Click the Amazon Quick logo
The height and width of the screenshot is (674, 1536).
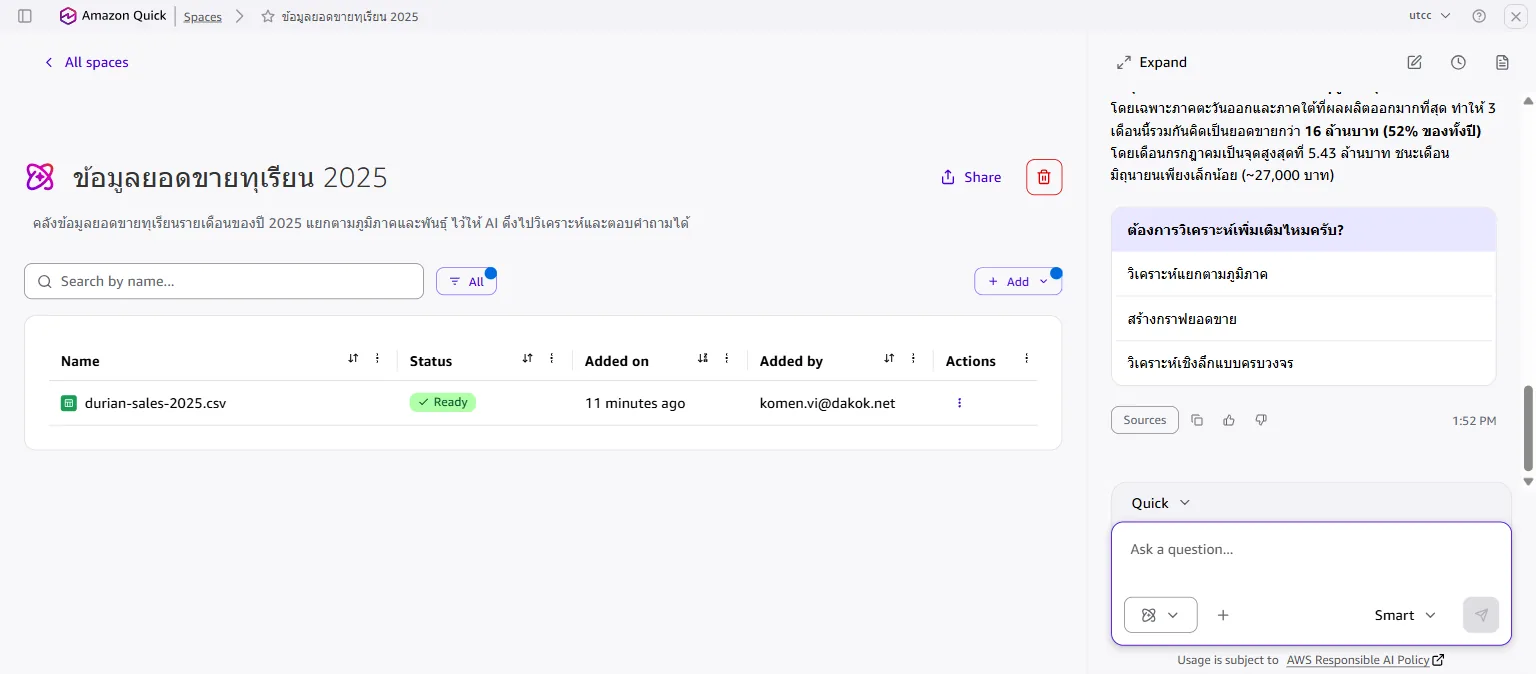[x=113, y=16]
